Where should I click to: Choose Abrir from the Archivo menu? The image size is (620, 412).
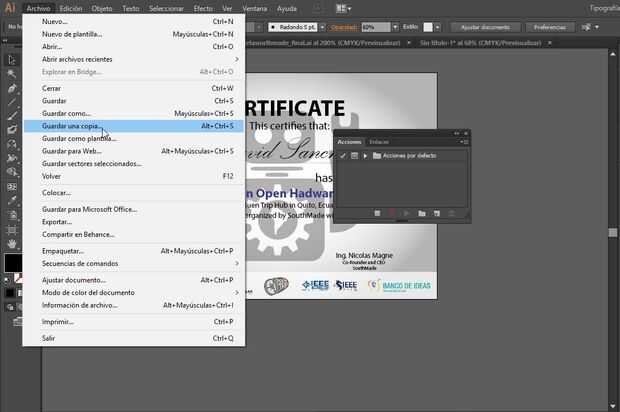click(134, 47)
